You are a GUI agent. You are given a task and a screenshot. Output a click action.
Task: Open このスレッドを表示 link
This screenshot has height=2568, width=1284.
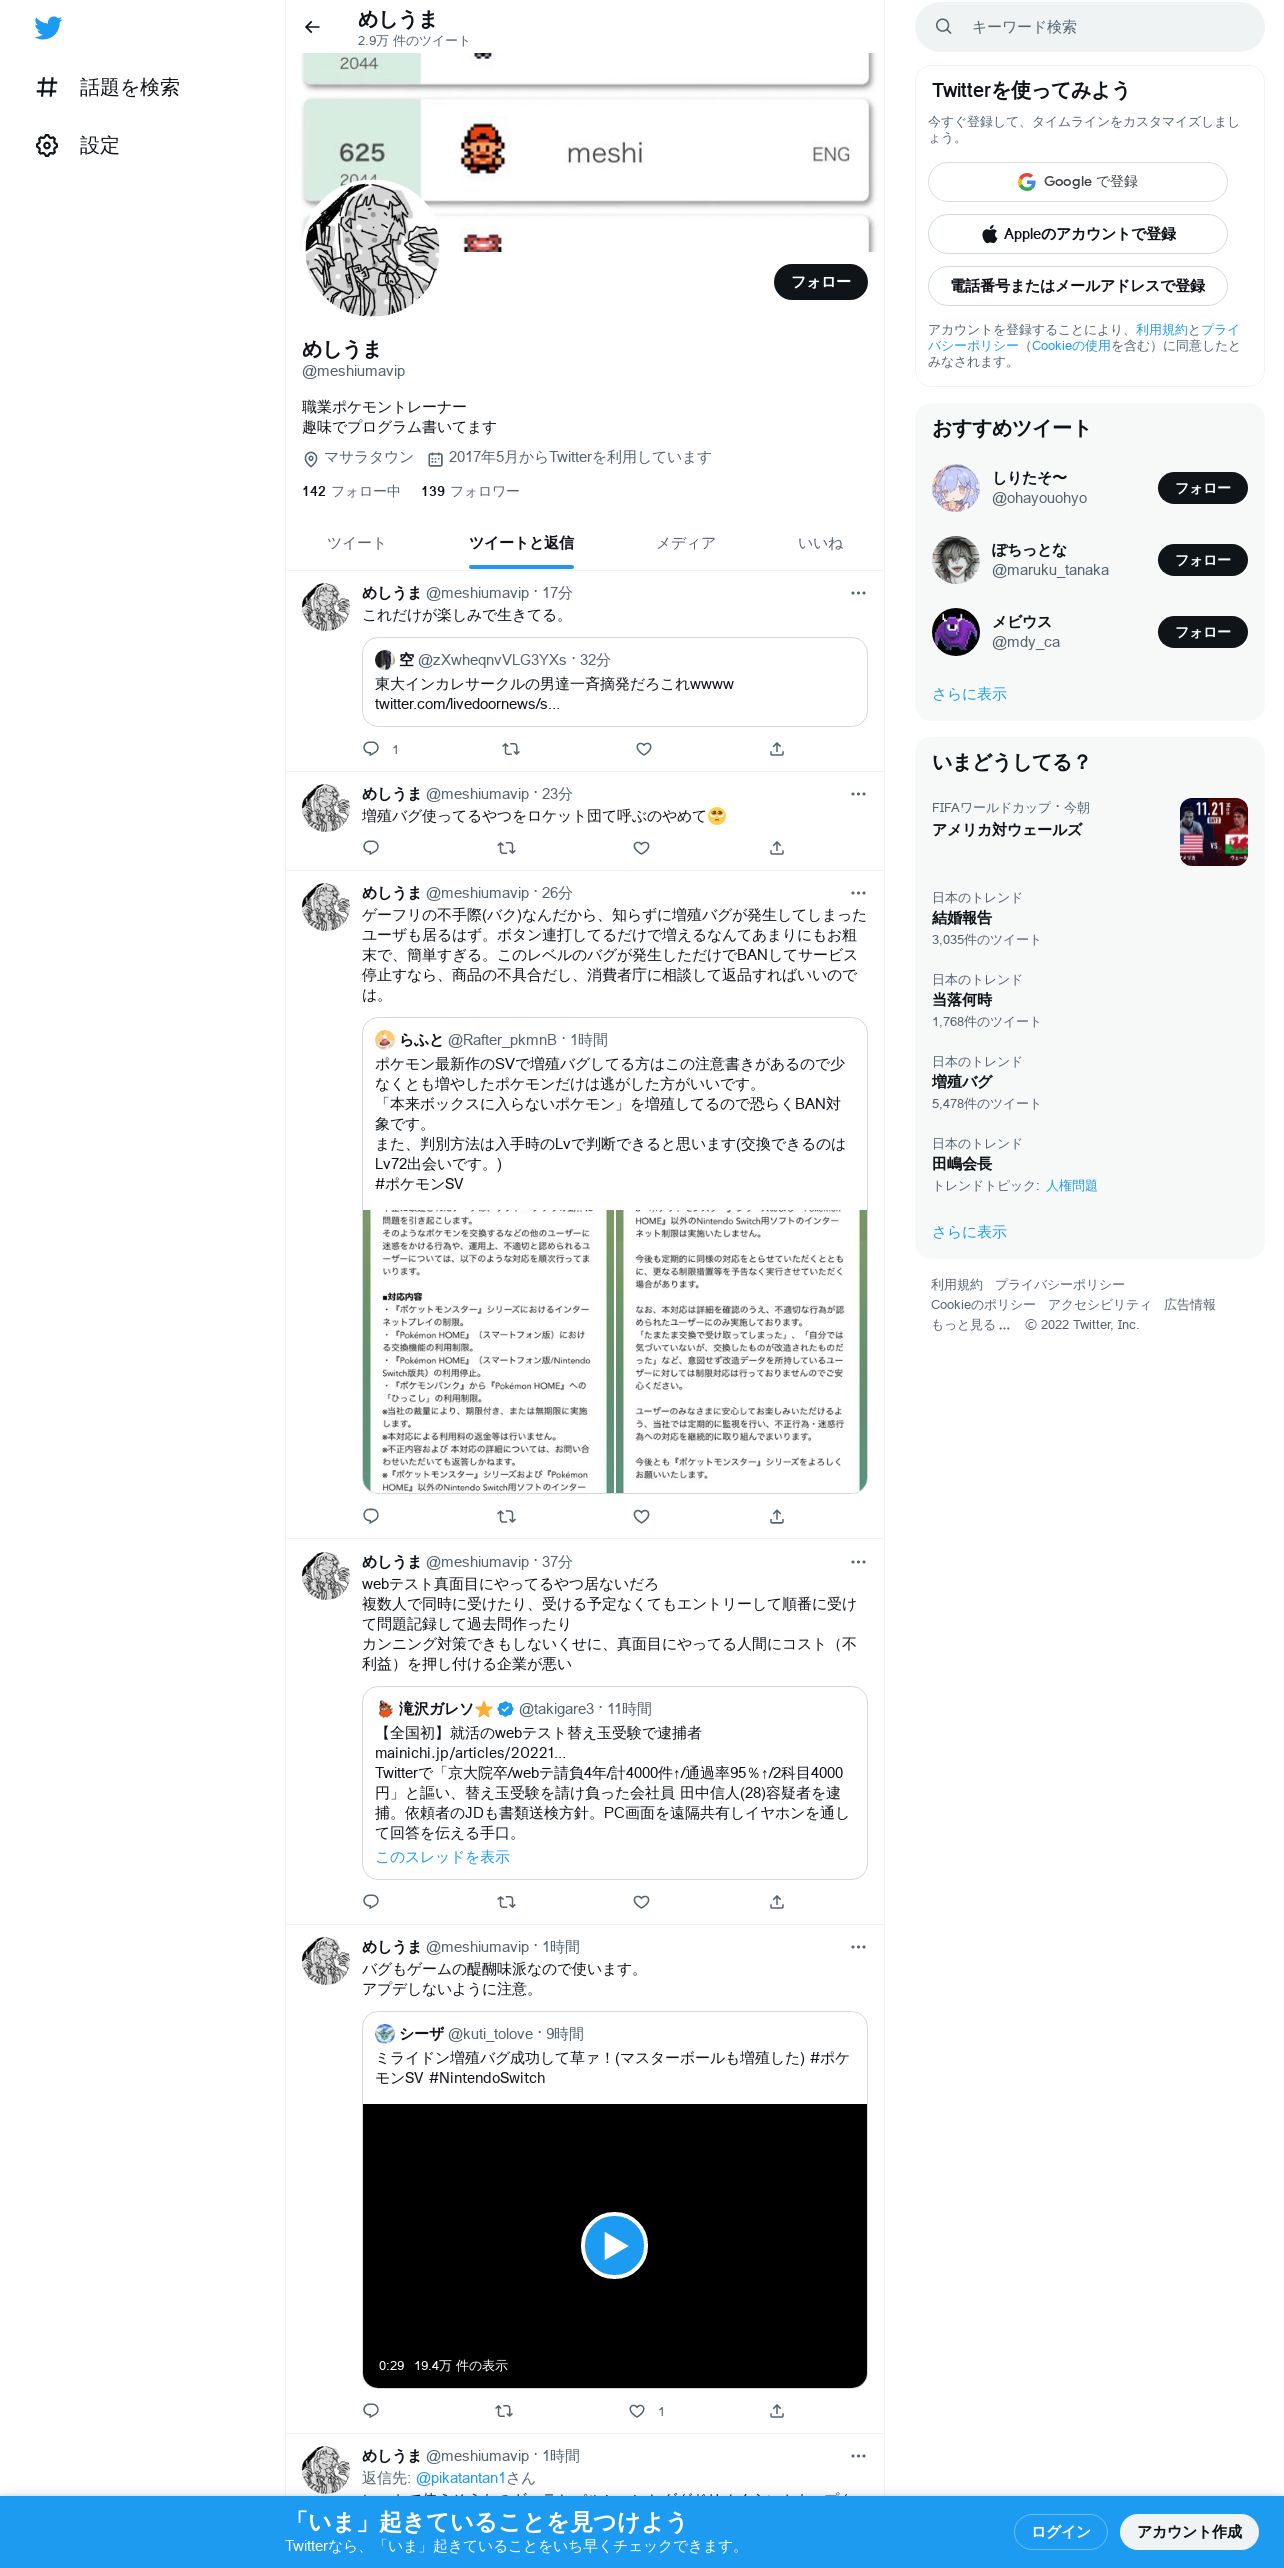[x=442, y=1857]
